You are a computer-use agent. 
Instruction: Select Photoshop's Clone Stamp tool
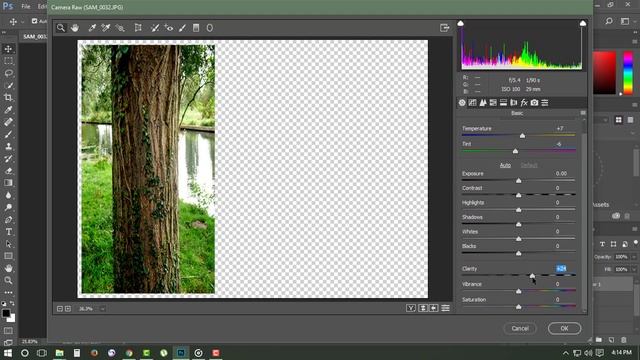(9, 146)
